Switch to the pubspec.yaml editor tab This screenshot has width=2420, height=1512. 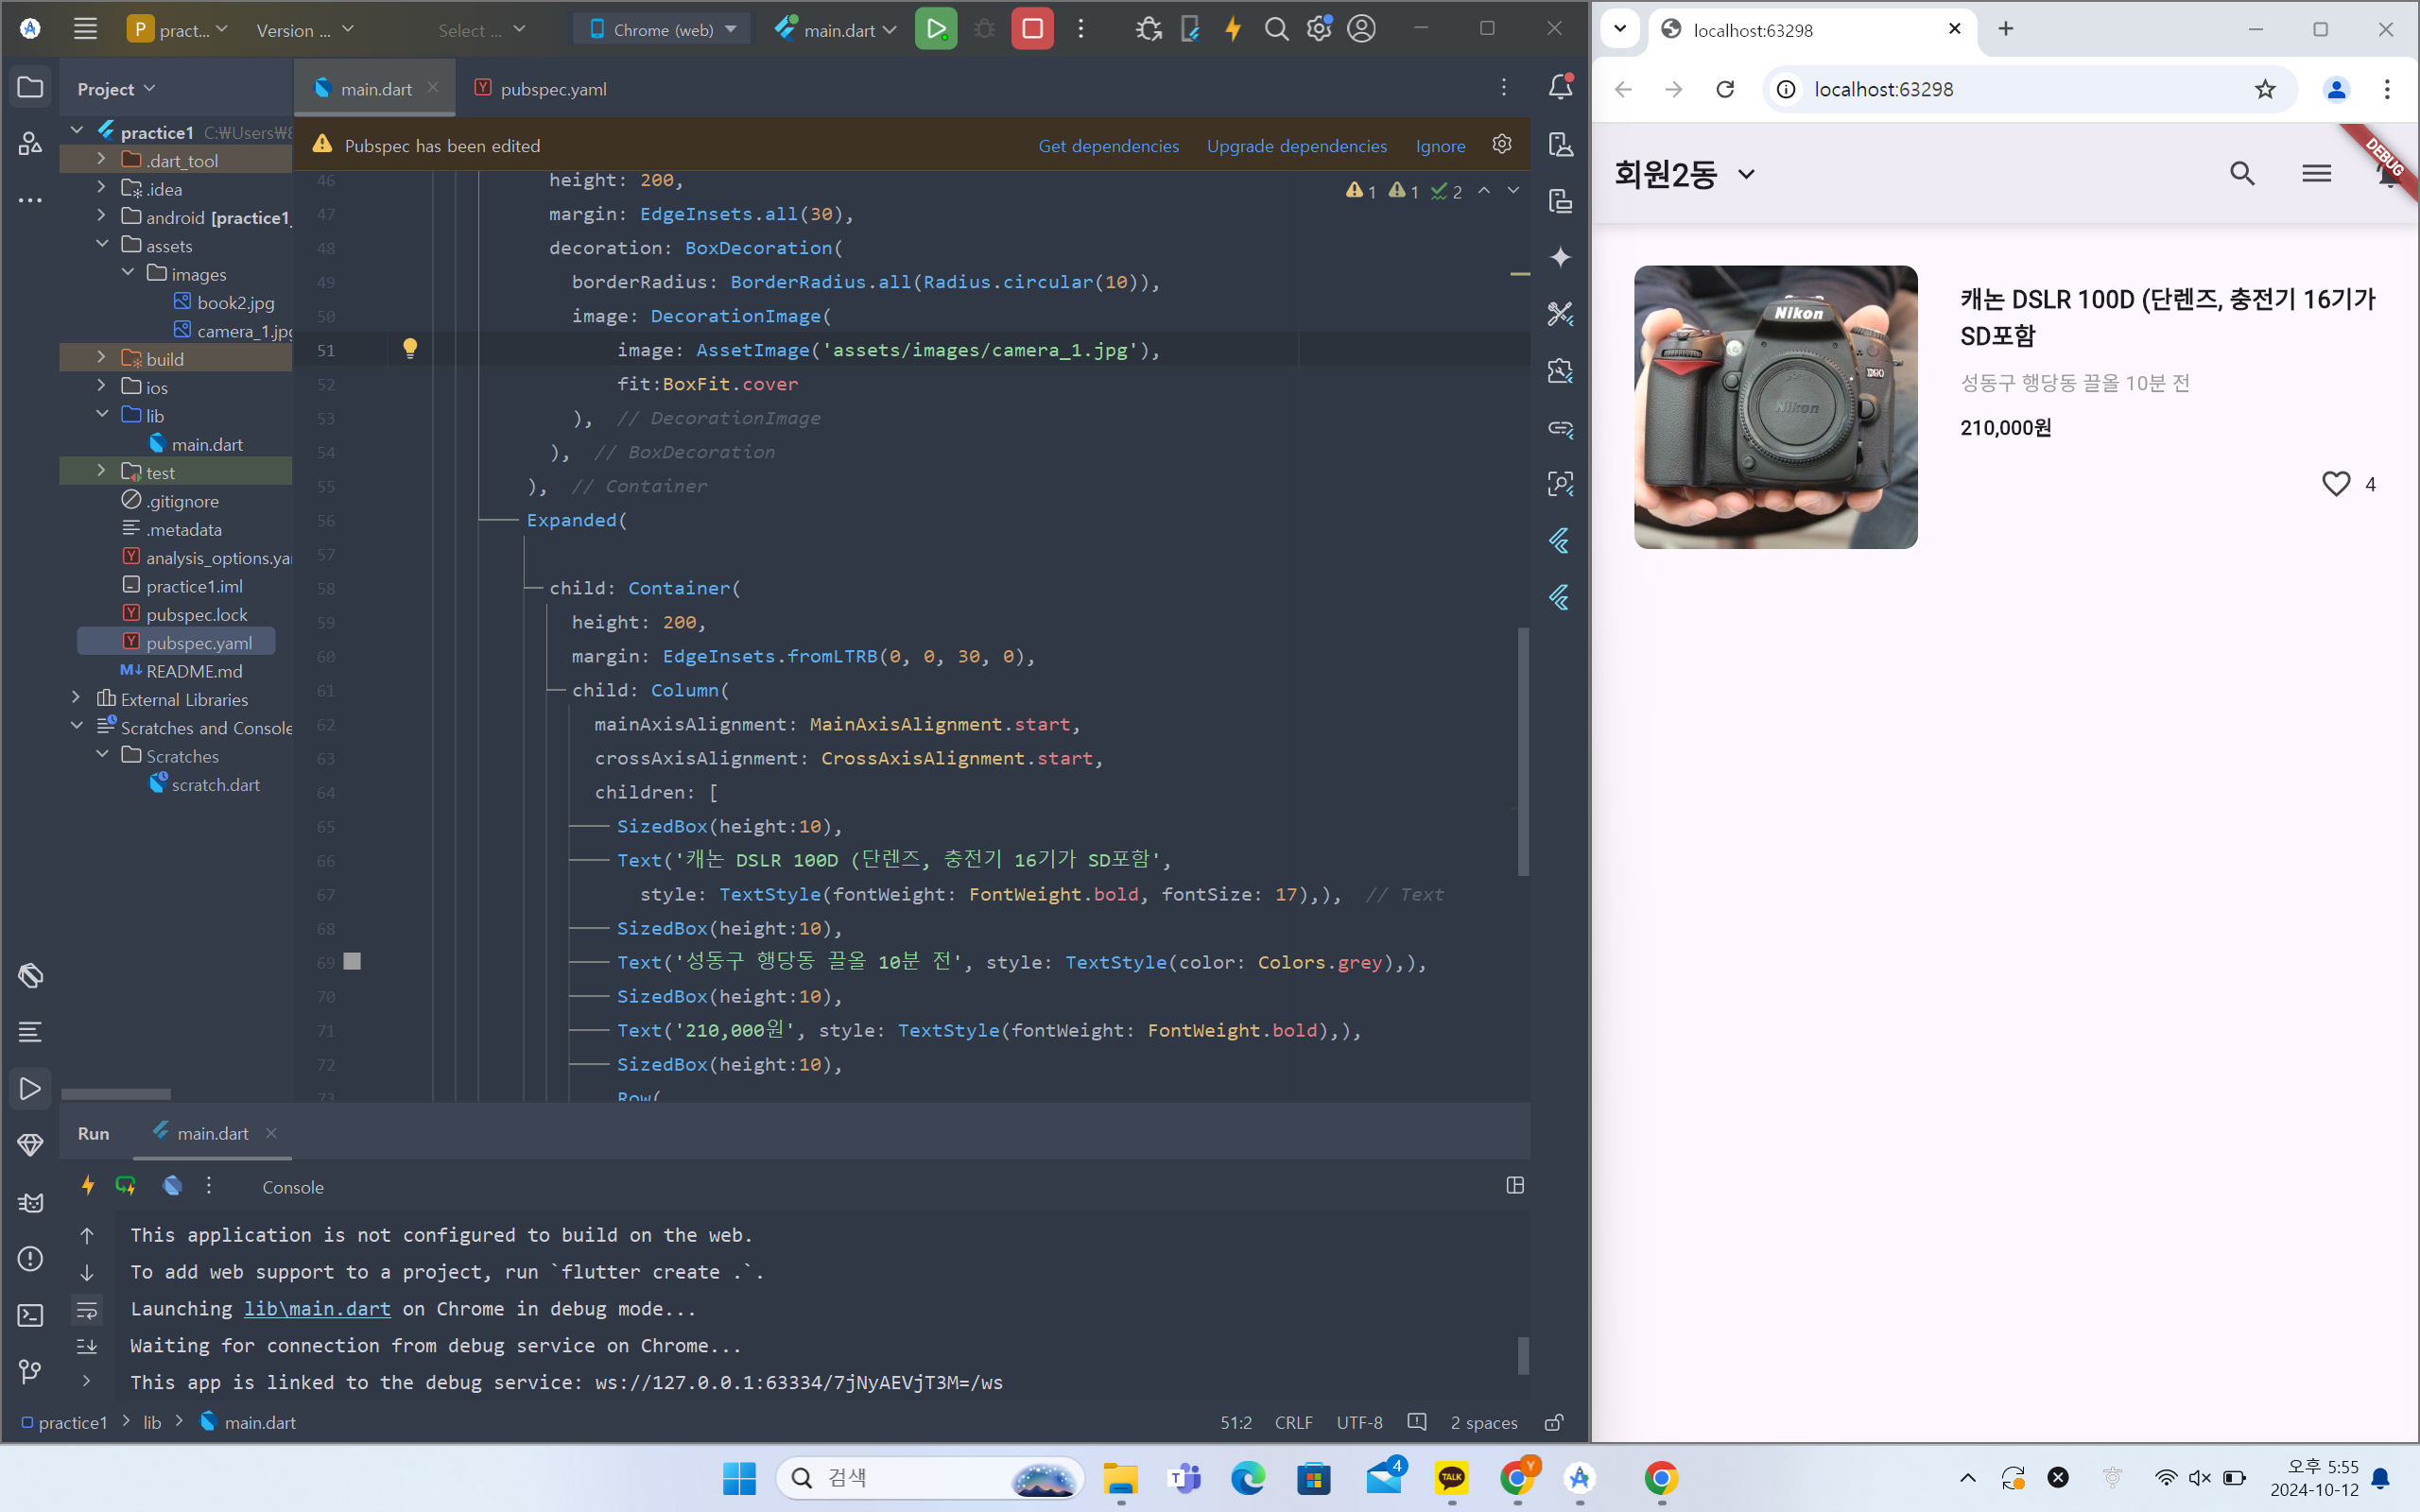tap(541, 89)
